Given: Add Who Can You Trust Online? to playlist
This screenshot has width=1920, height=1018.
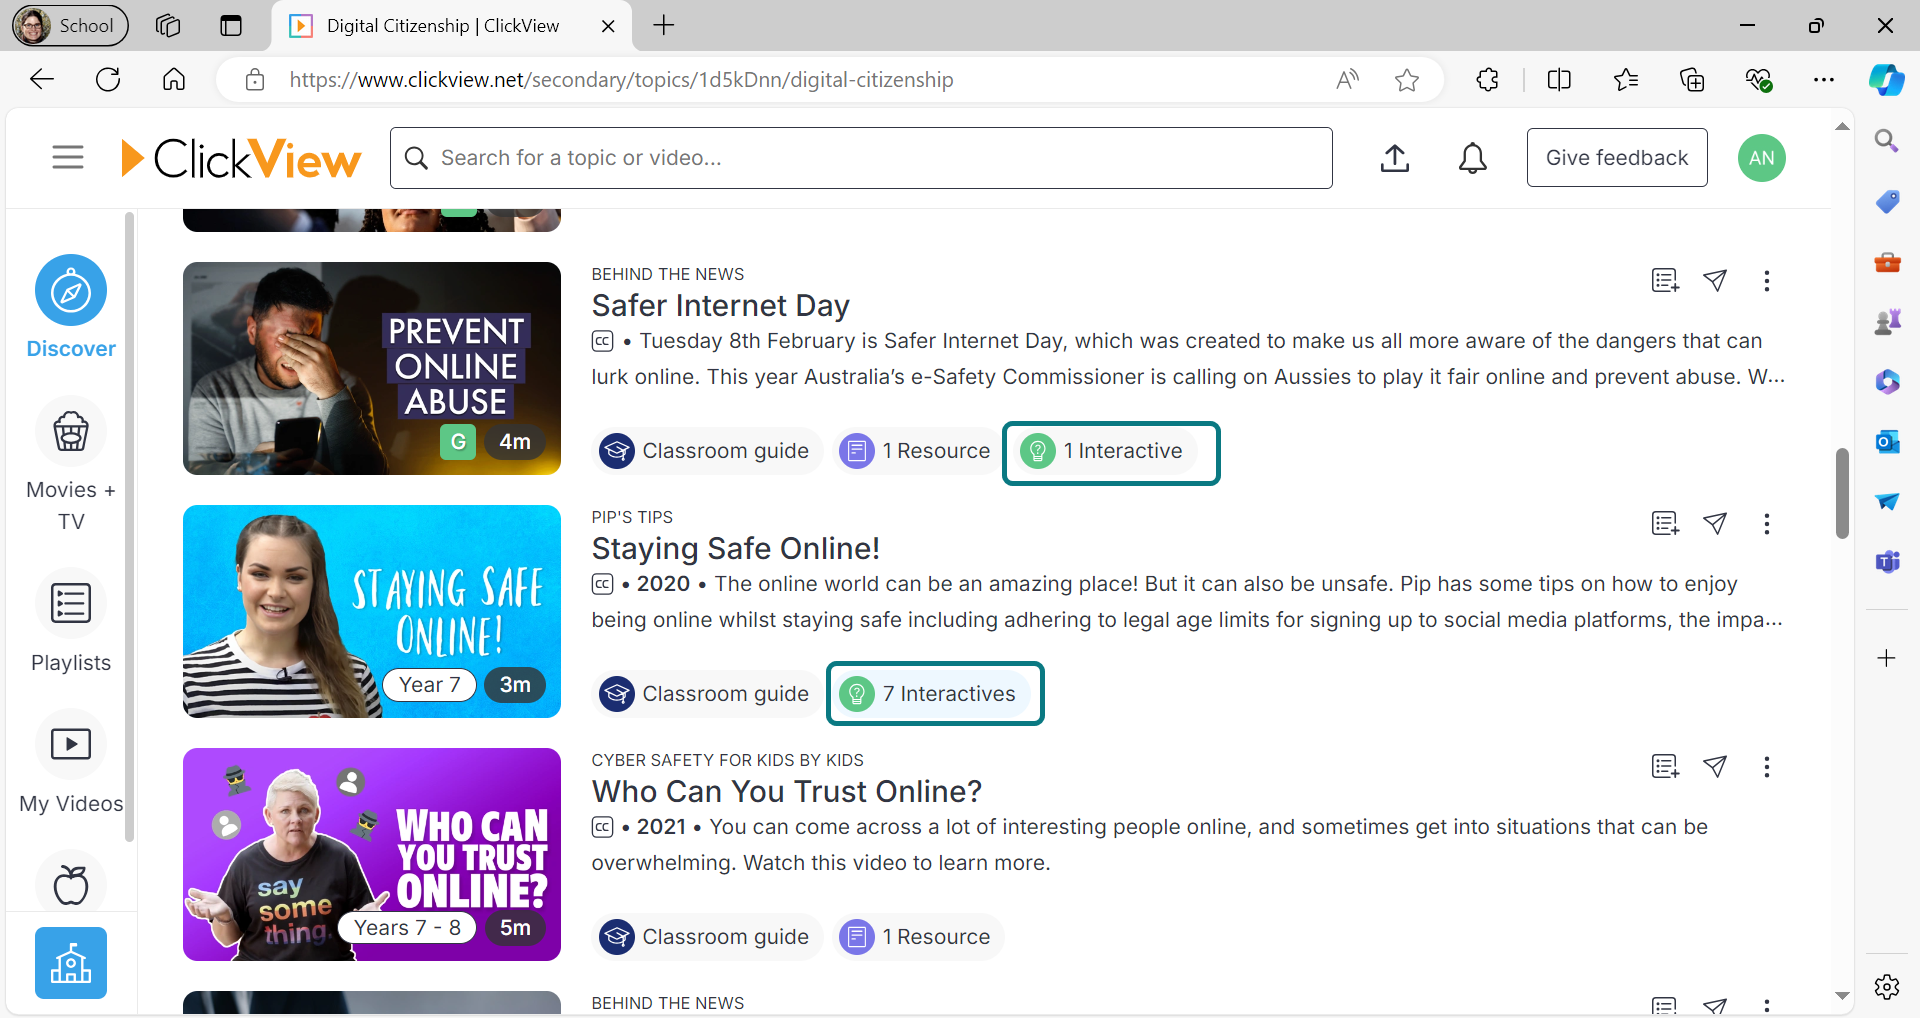Looking at the screenshot, I should click(x=1665, y=767).
